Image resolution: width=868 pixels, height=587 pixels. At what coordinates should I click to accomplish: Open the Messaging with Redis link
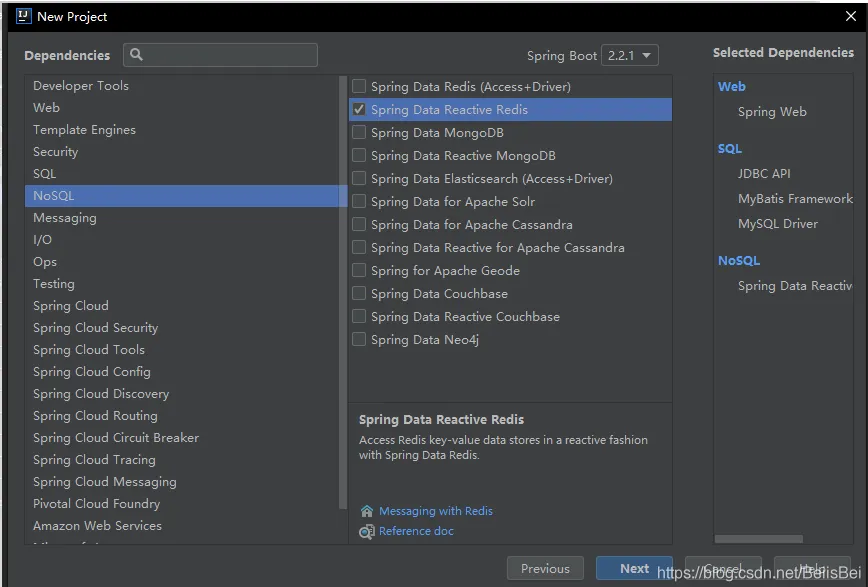coord(436,511)
